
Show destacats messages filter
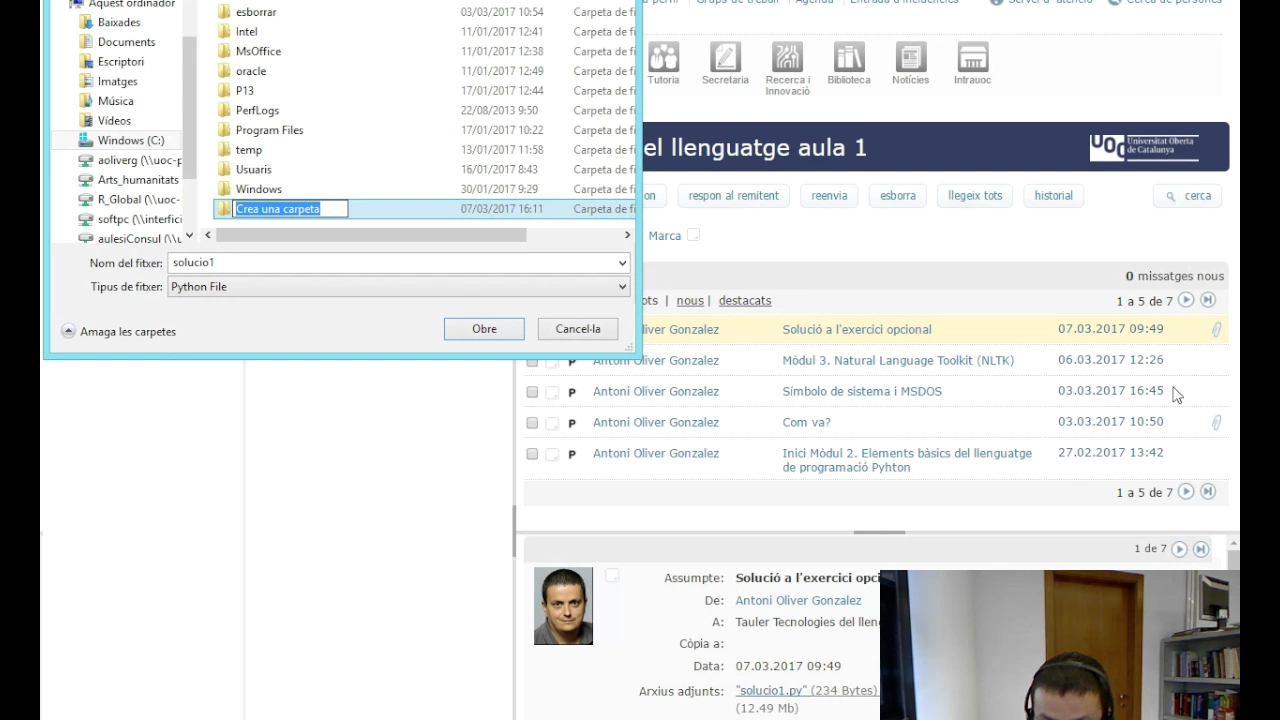coord(744,300)
